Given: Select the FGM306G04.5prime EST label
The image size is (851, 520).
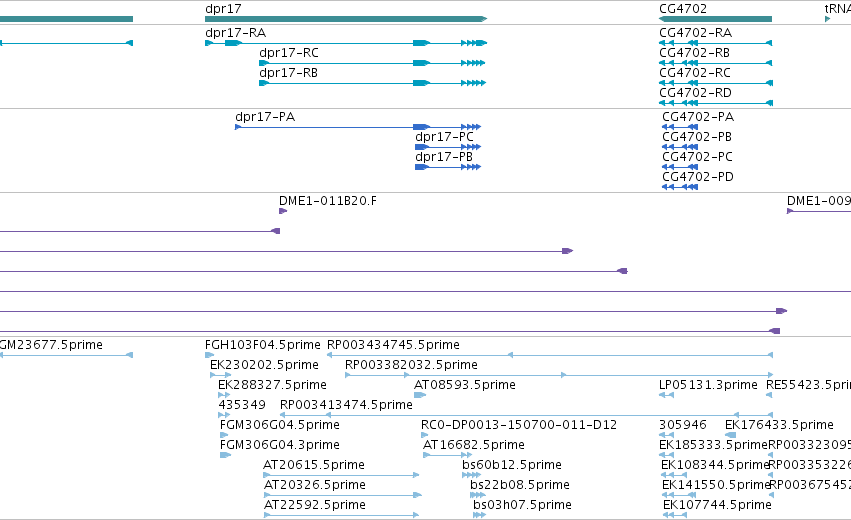Looking at the screenshot, I should tap(280, 426).
